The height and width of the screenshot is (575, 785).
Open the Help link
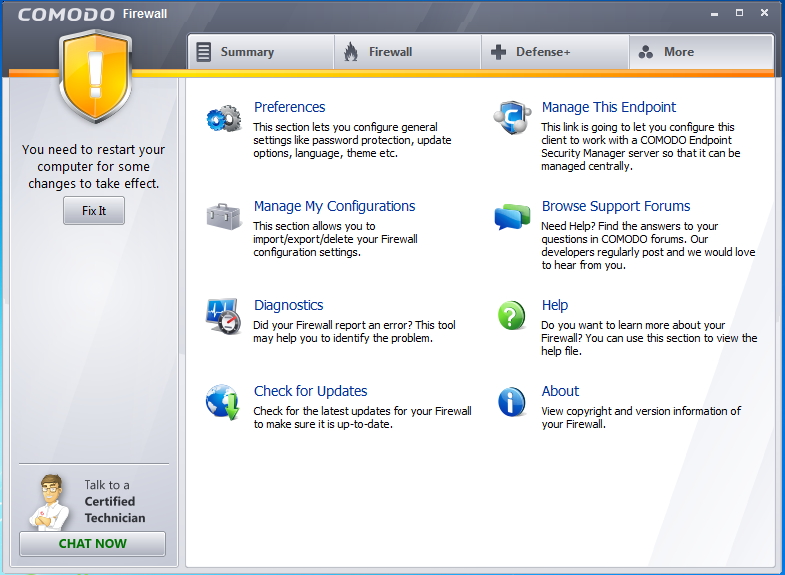click(555, 305)
